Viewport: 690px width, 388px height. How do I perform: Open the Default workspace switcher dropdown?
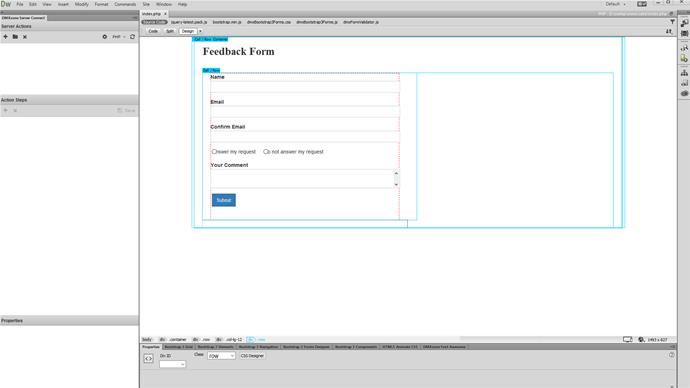coord(615,4)
